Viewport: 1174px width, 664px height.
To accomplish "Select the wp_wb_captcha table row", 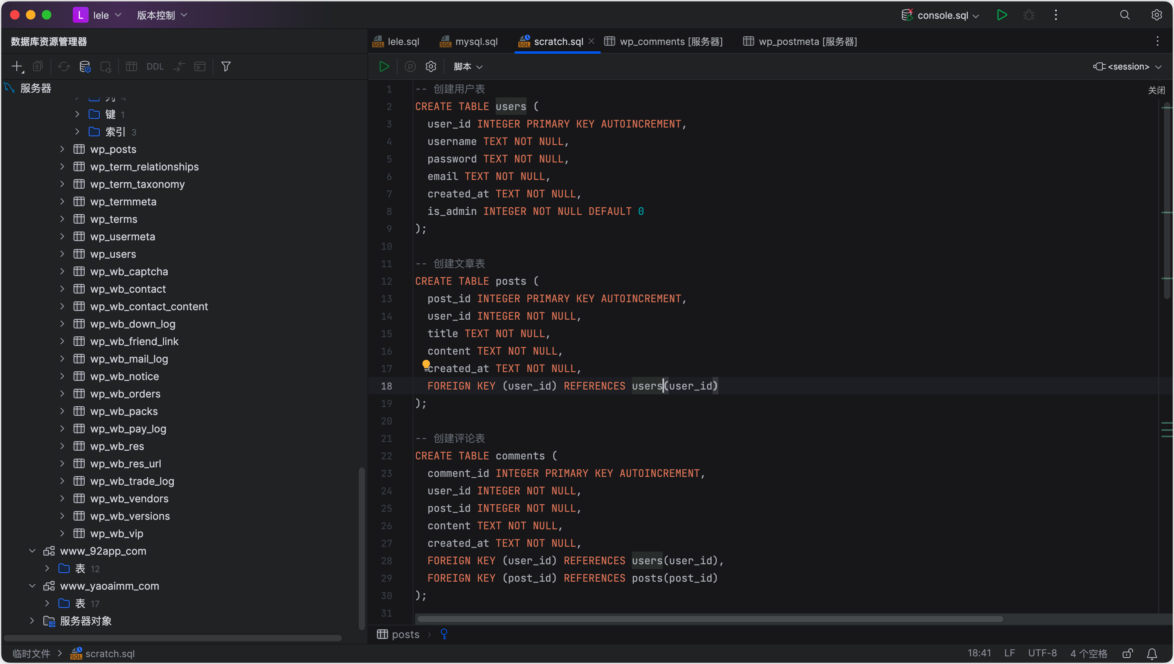I will (x=183, y=272).
